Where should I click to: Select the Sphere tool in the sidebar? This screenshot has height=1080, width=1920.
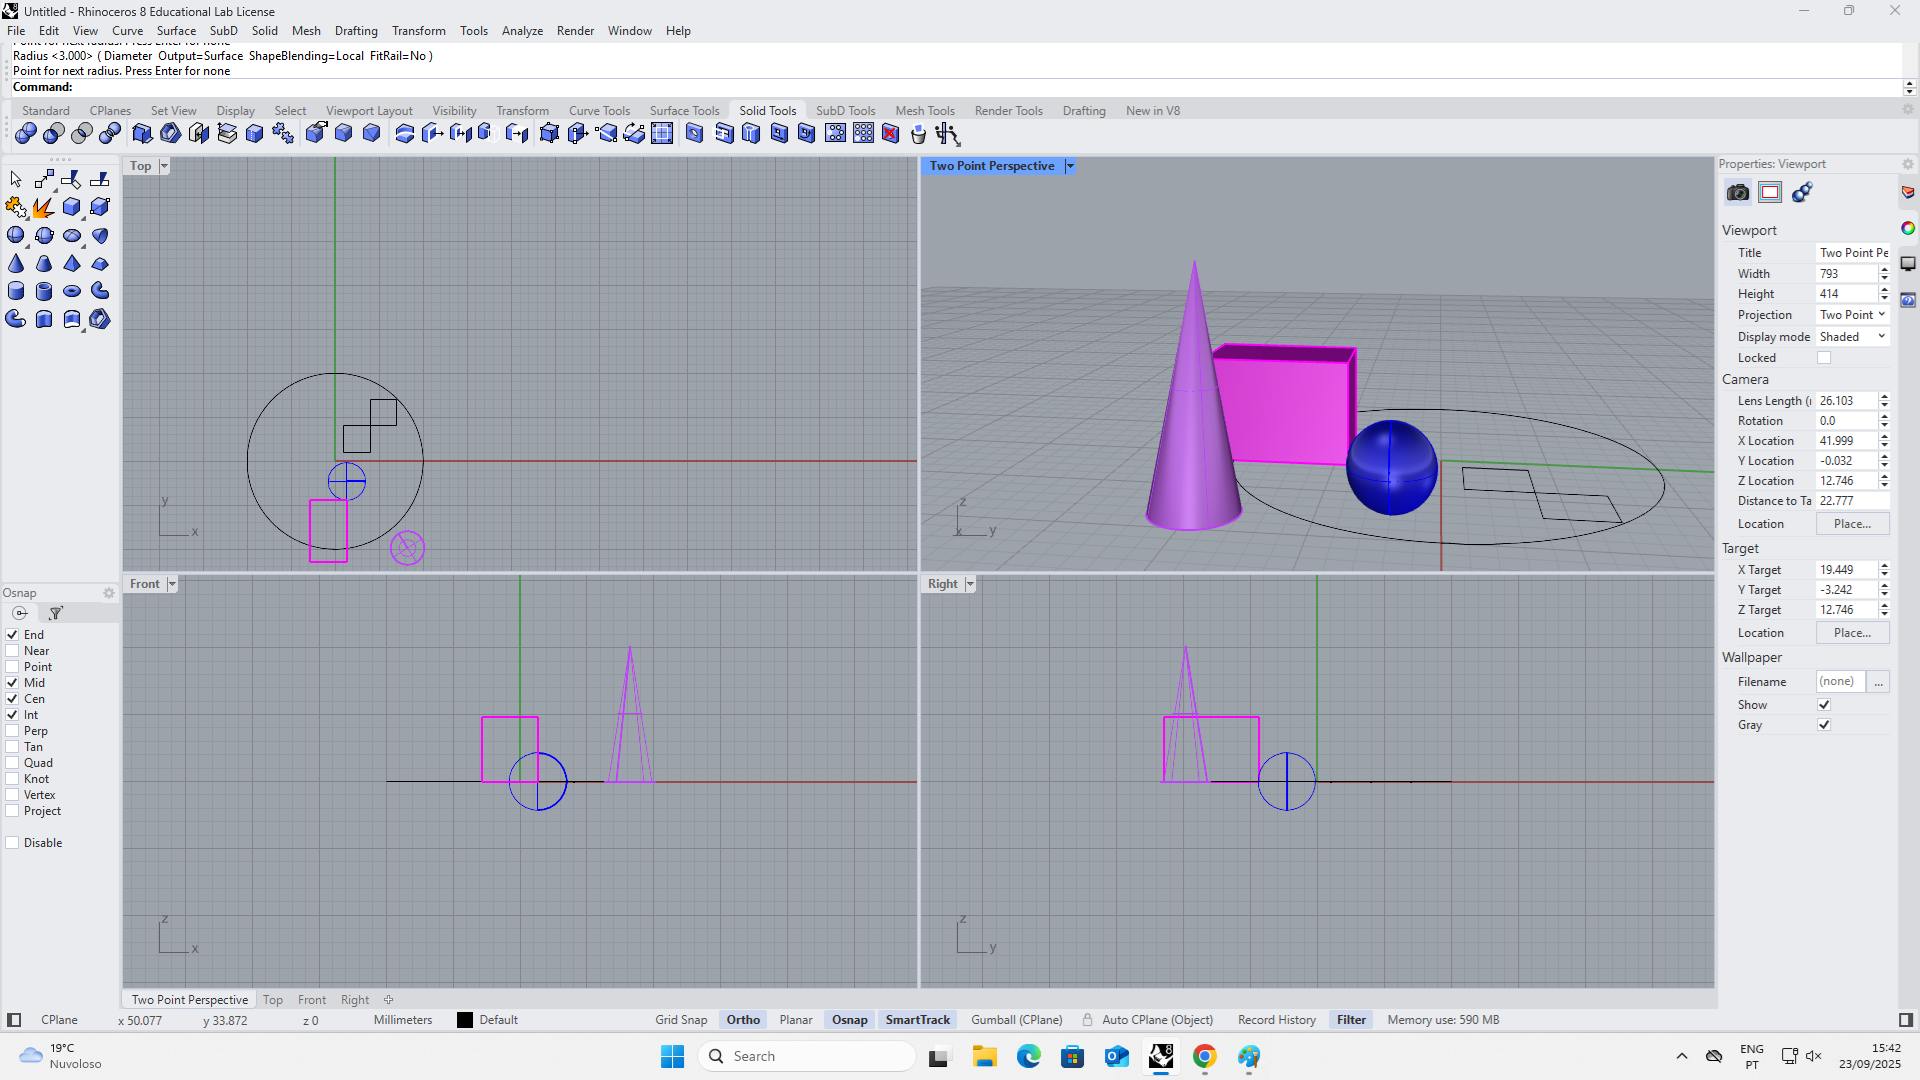pos(15,236)
